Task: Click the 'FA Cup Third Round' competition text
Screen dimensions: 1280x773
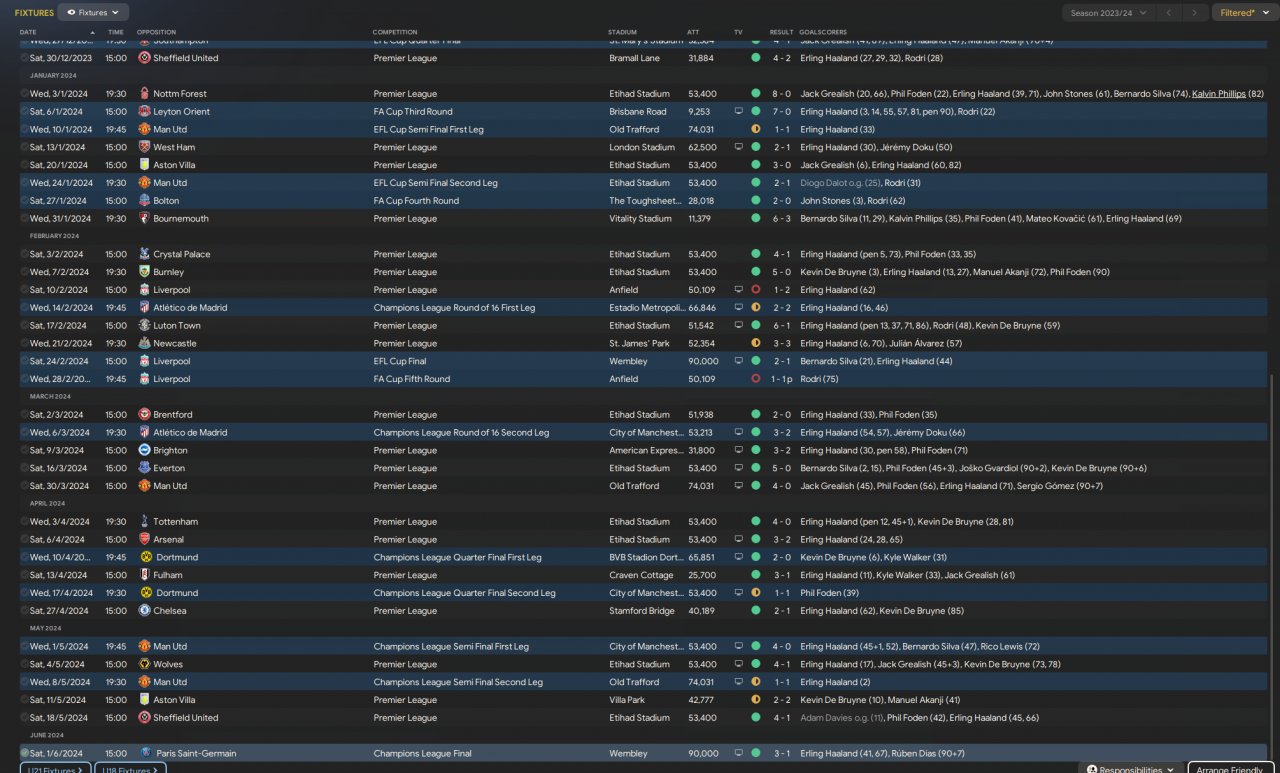Action: click(x=413, y=112)
